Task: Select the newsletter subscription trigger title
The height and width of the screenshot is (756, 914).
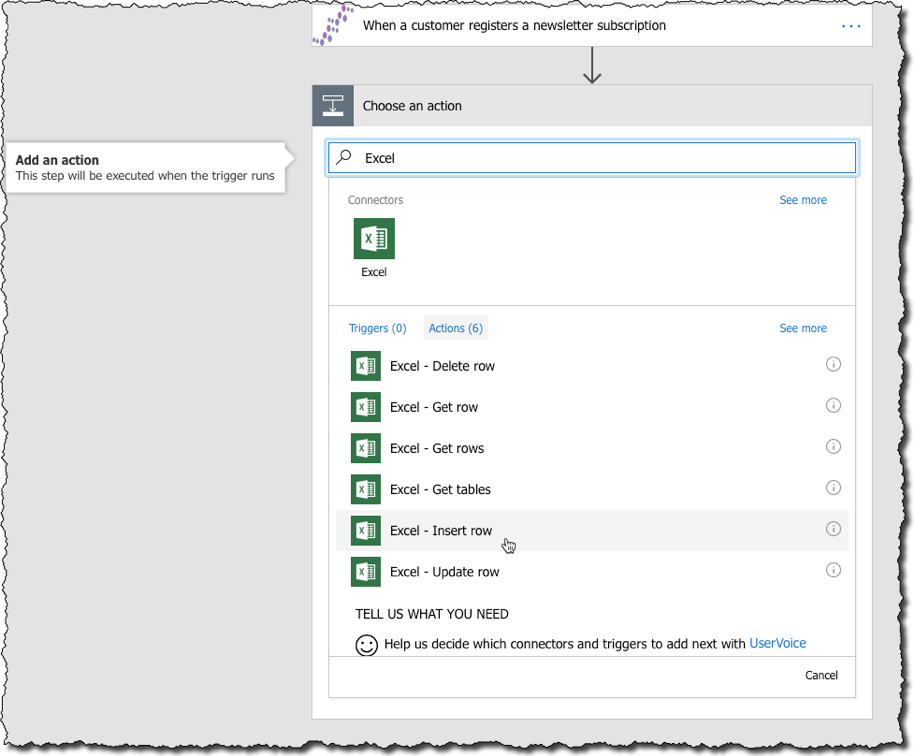Action: (514, 26)
